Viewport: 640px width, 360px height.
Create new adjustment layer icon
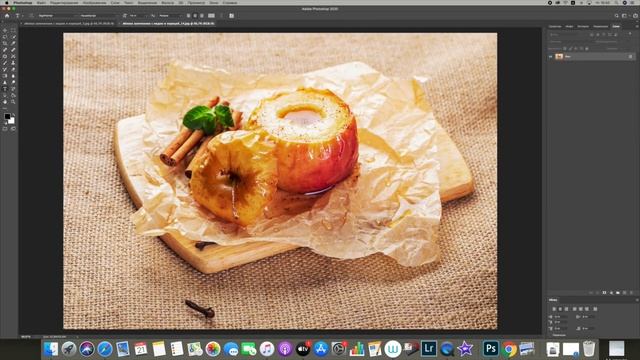tap(611, 293)
